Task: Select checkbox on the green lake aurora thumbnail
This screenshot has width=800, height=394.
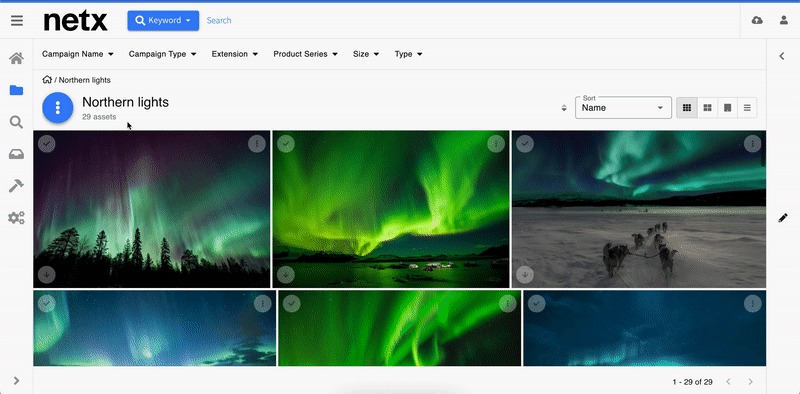Action: (x=286, y=144)
